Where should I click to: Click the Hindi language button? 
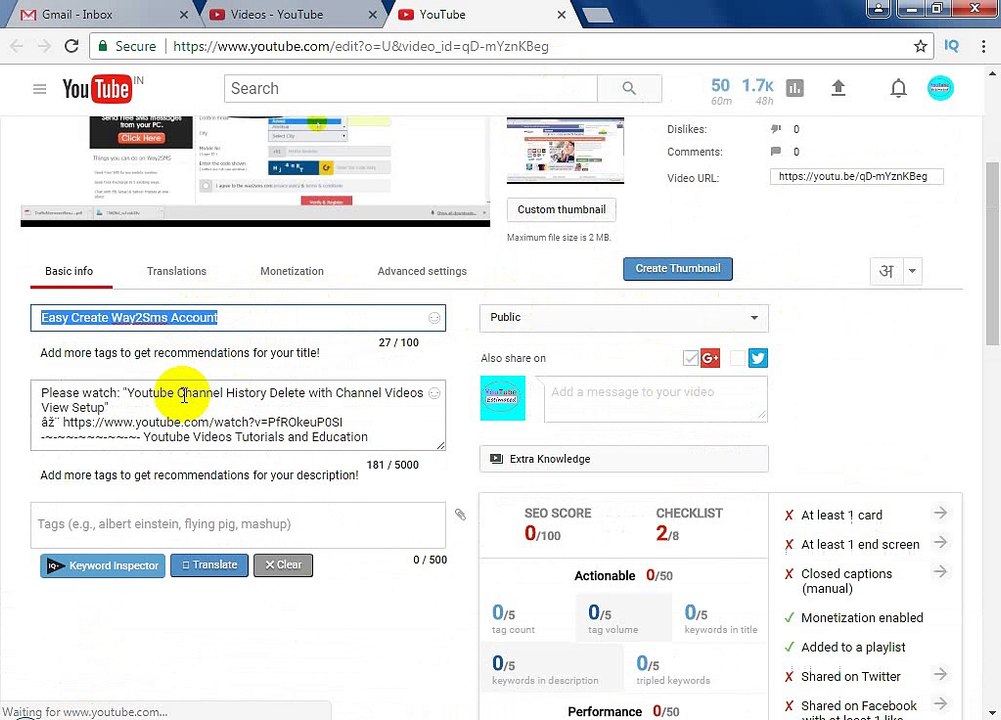point(886,271)
